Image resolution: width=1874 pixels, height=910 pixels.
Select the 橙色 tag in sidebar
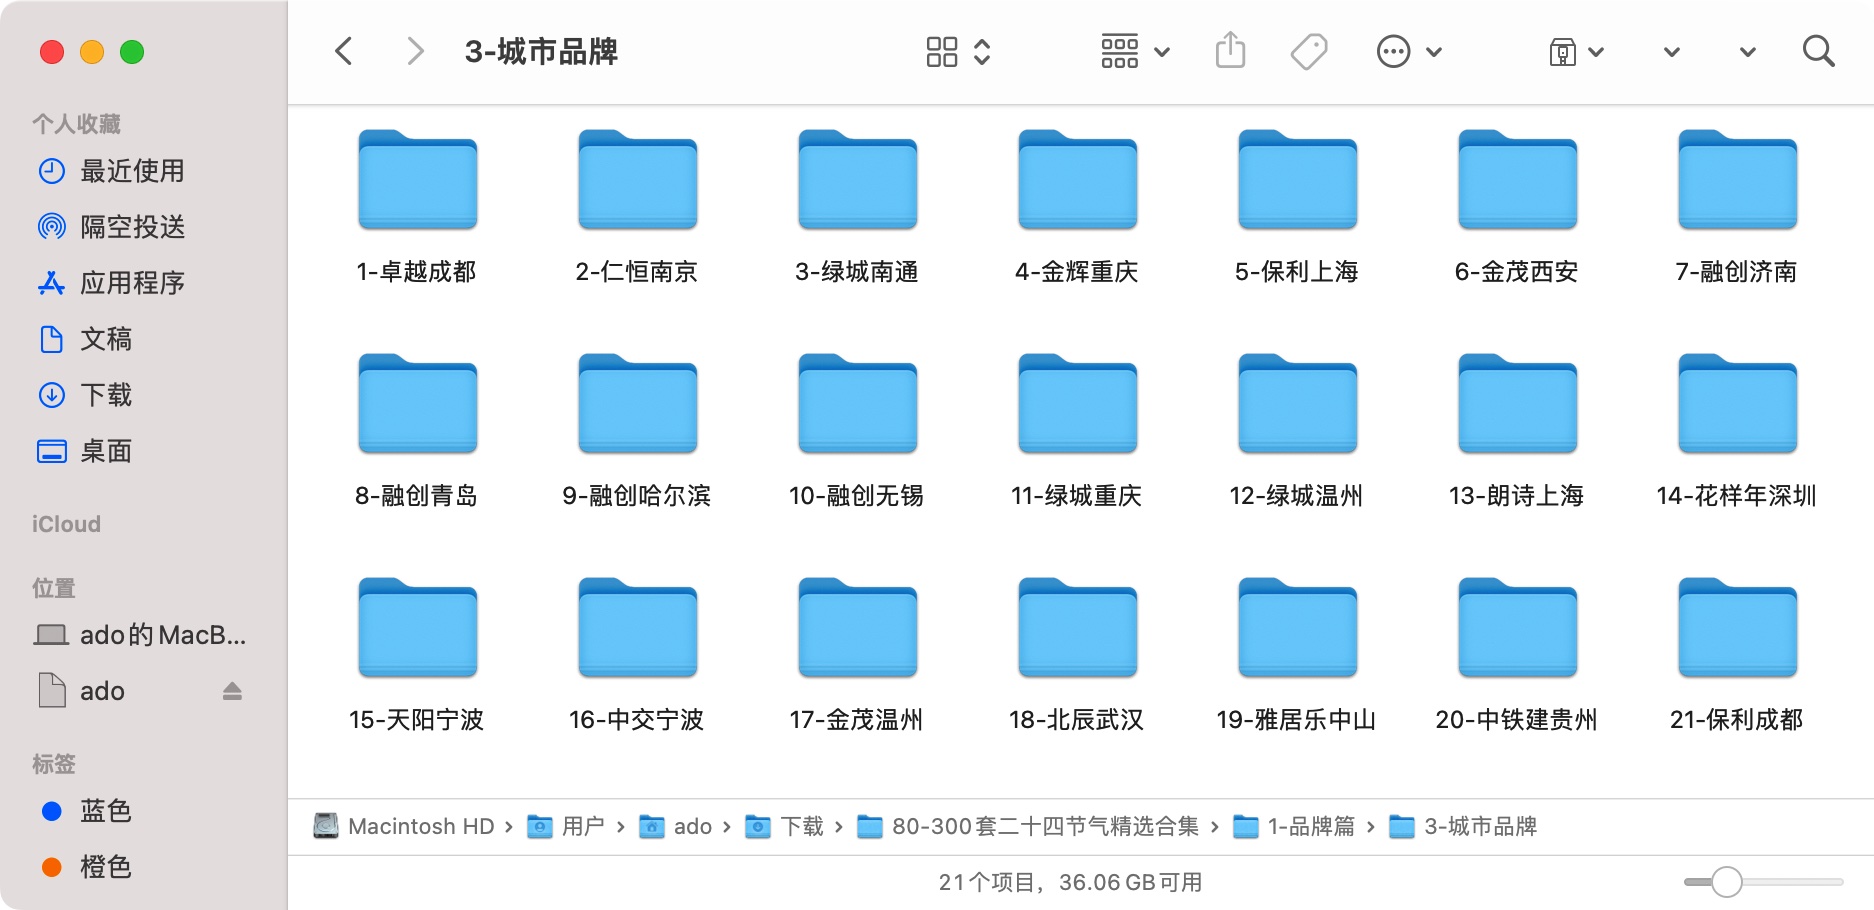point(105,867)
